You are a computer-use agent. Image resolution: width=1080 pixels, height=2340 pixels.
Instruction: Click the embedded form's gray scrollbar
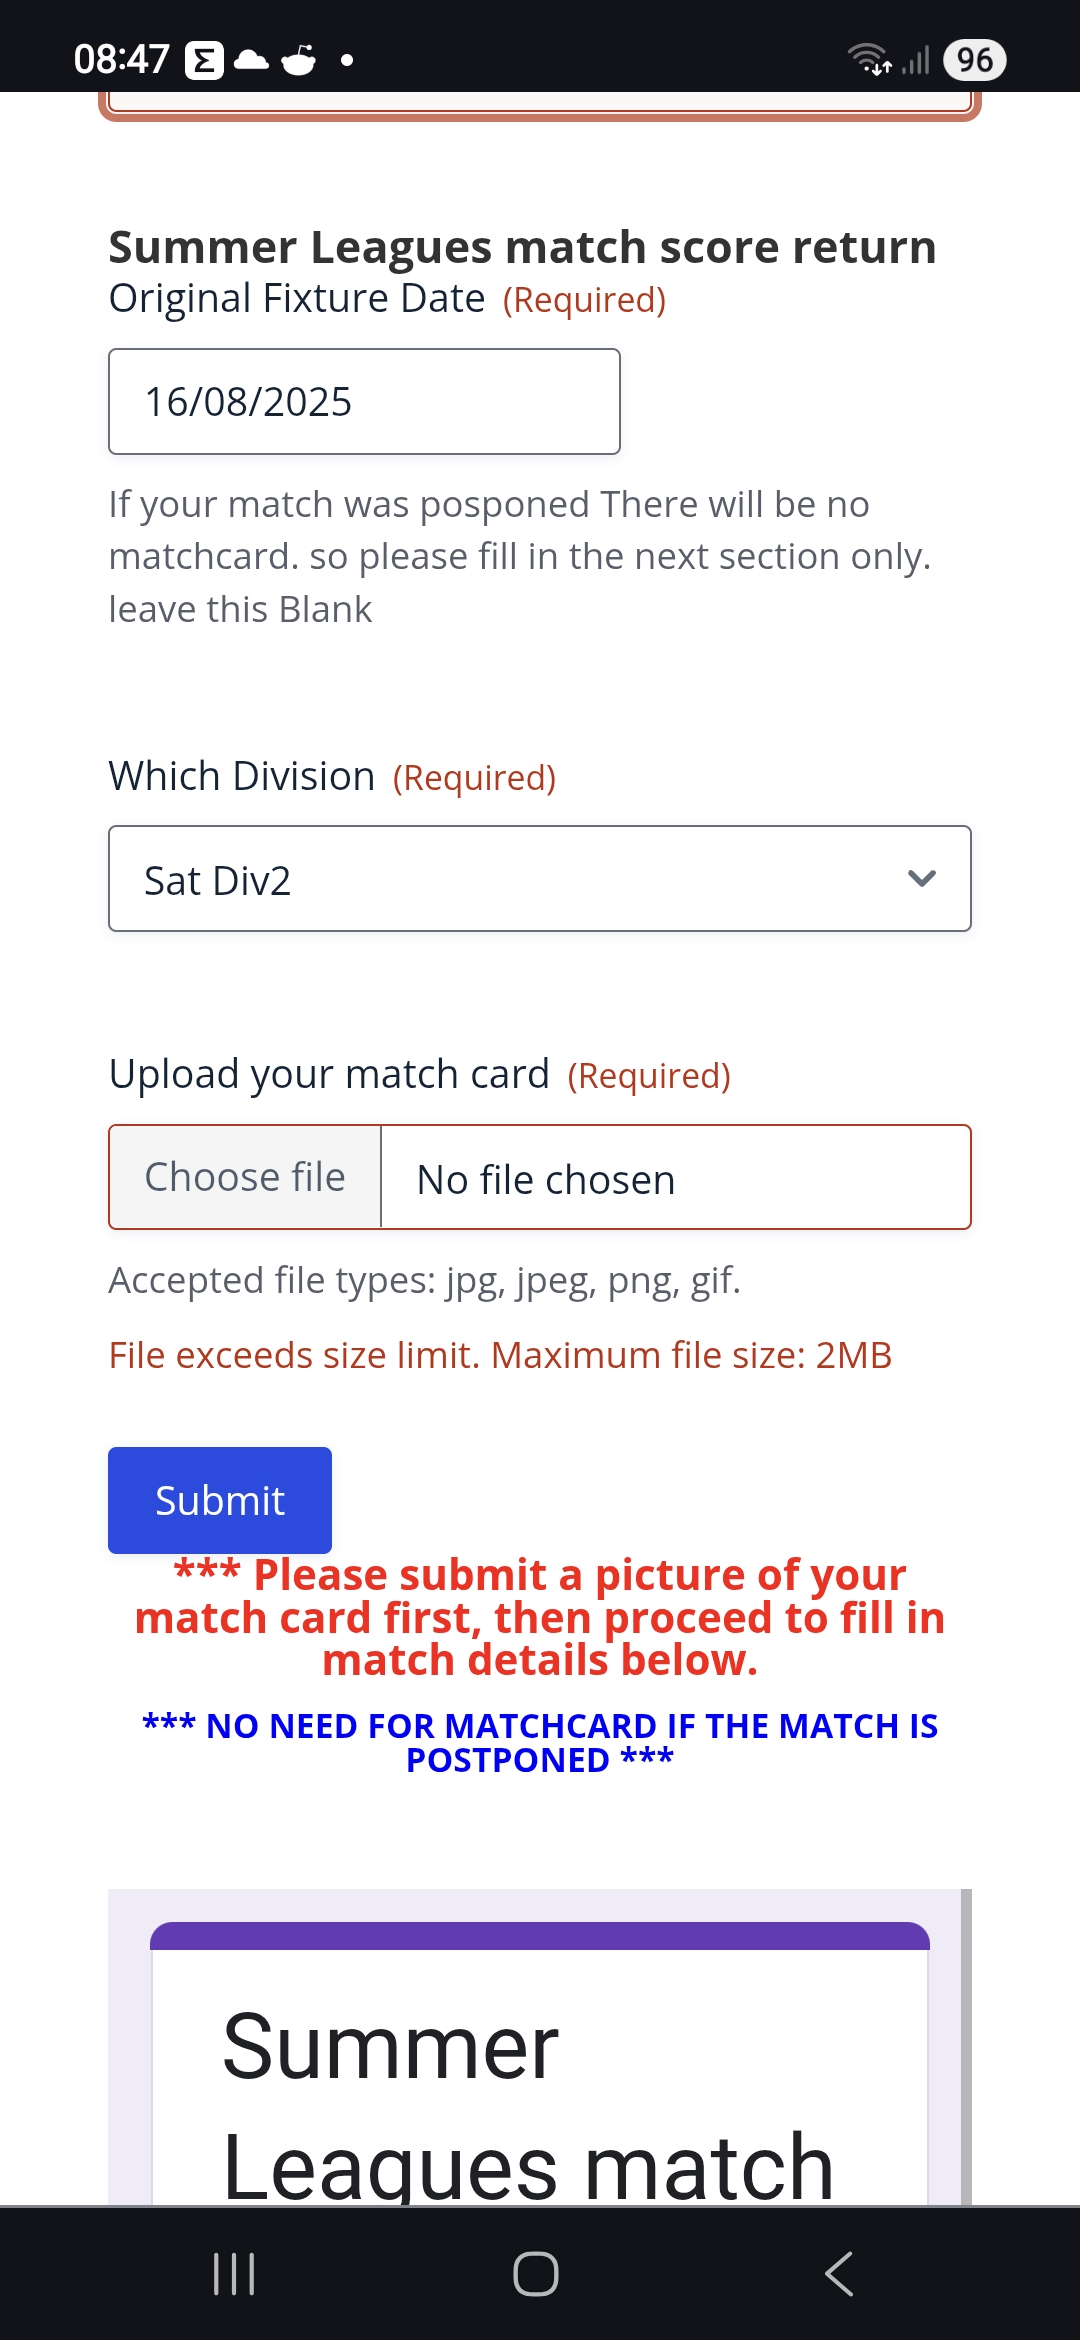click(x=966, y=2046)
